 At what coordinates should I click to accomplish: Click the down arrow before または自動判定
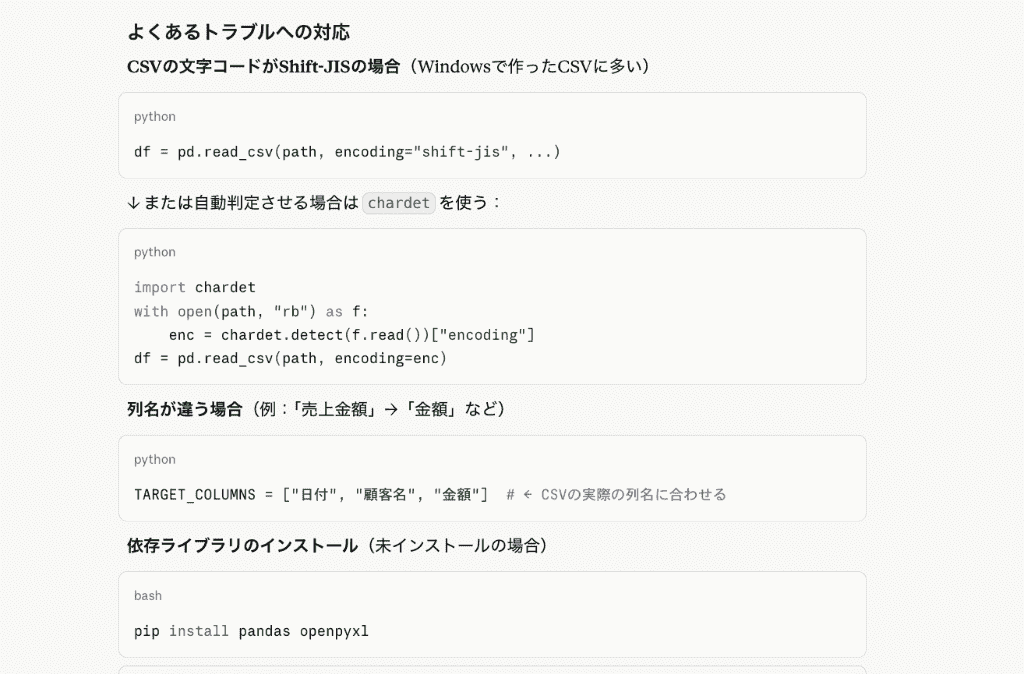tap(133, 203)
